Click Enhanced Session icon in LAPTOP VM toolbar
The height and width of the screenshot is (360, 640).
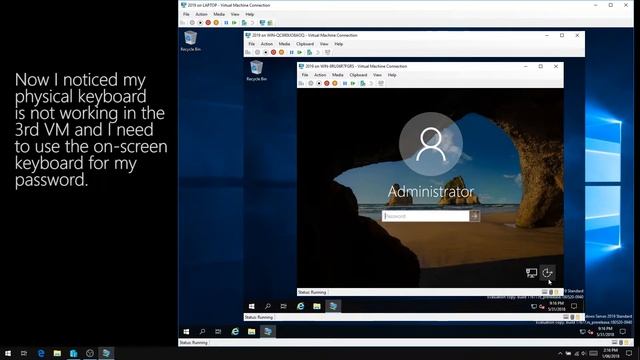coord(262,22)
